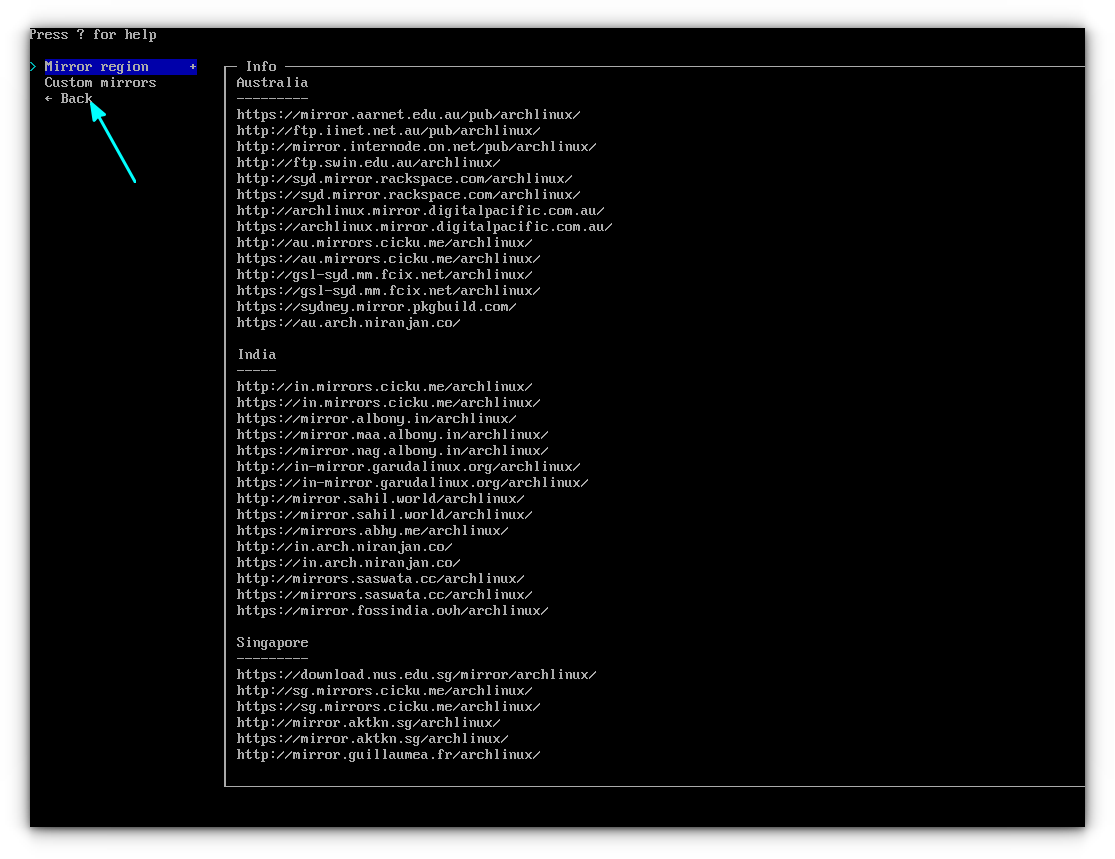Click the mirror.albony.in mirror entry

tap(375, 418)
